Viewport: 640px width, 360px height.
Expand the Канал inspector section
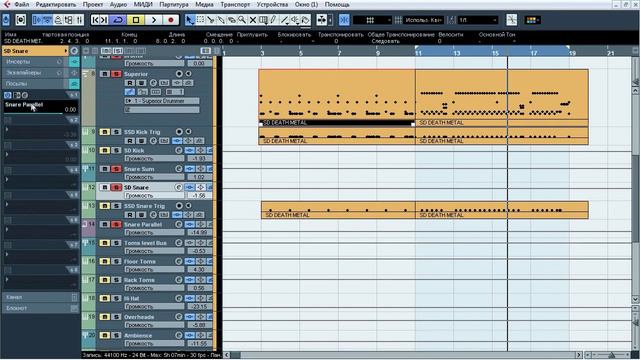pyautogui.click(x=40, y=297)
